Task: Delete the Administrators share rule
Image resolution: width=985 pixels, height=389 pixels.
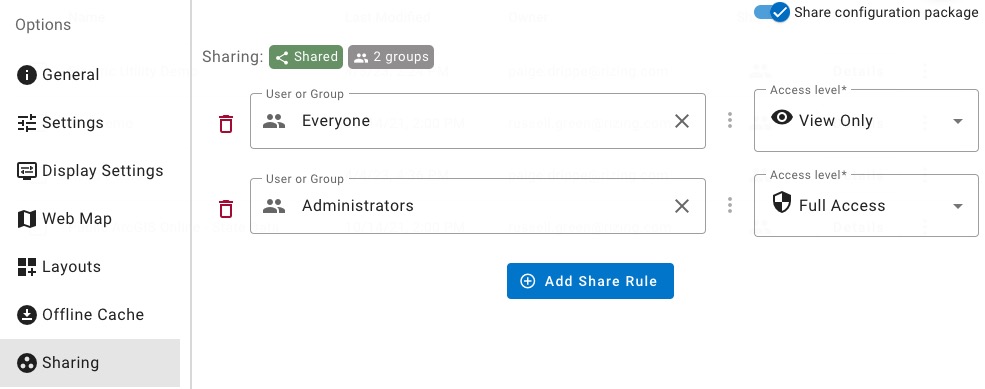Action: coord(226,209)
